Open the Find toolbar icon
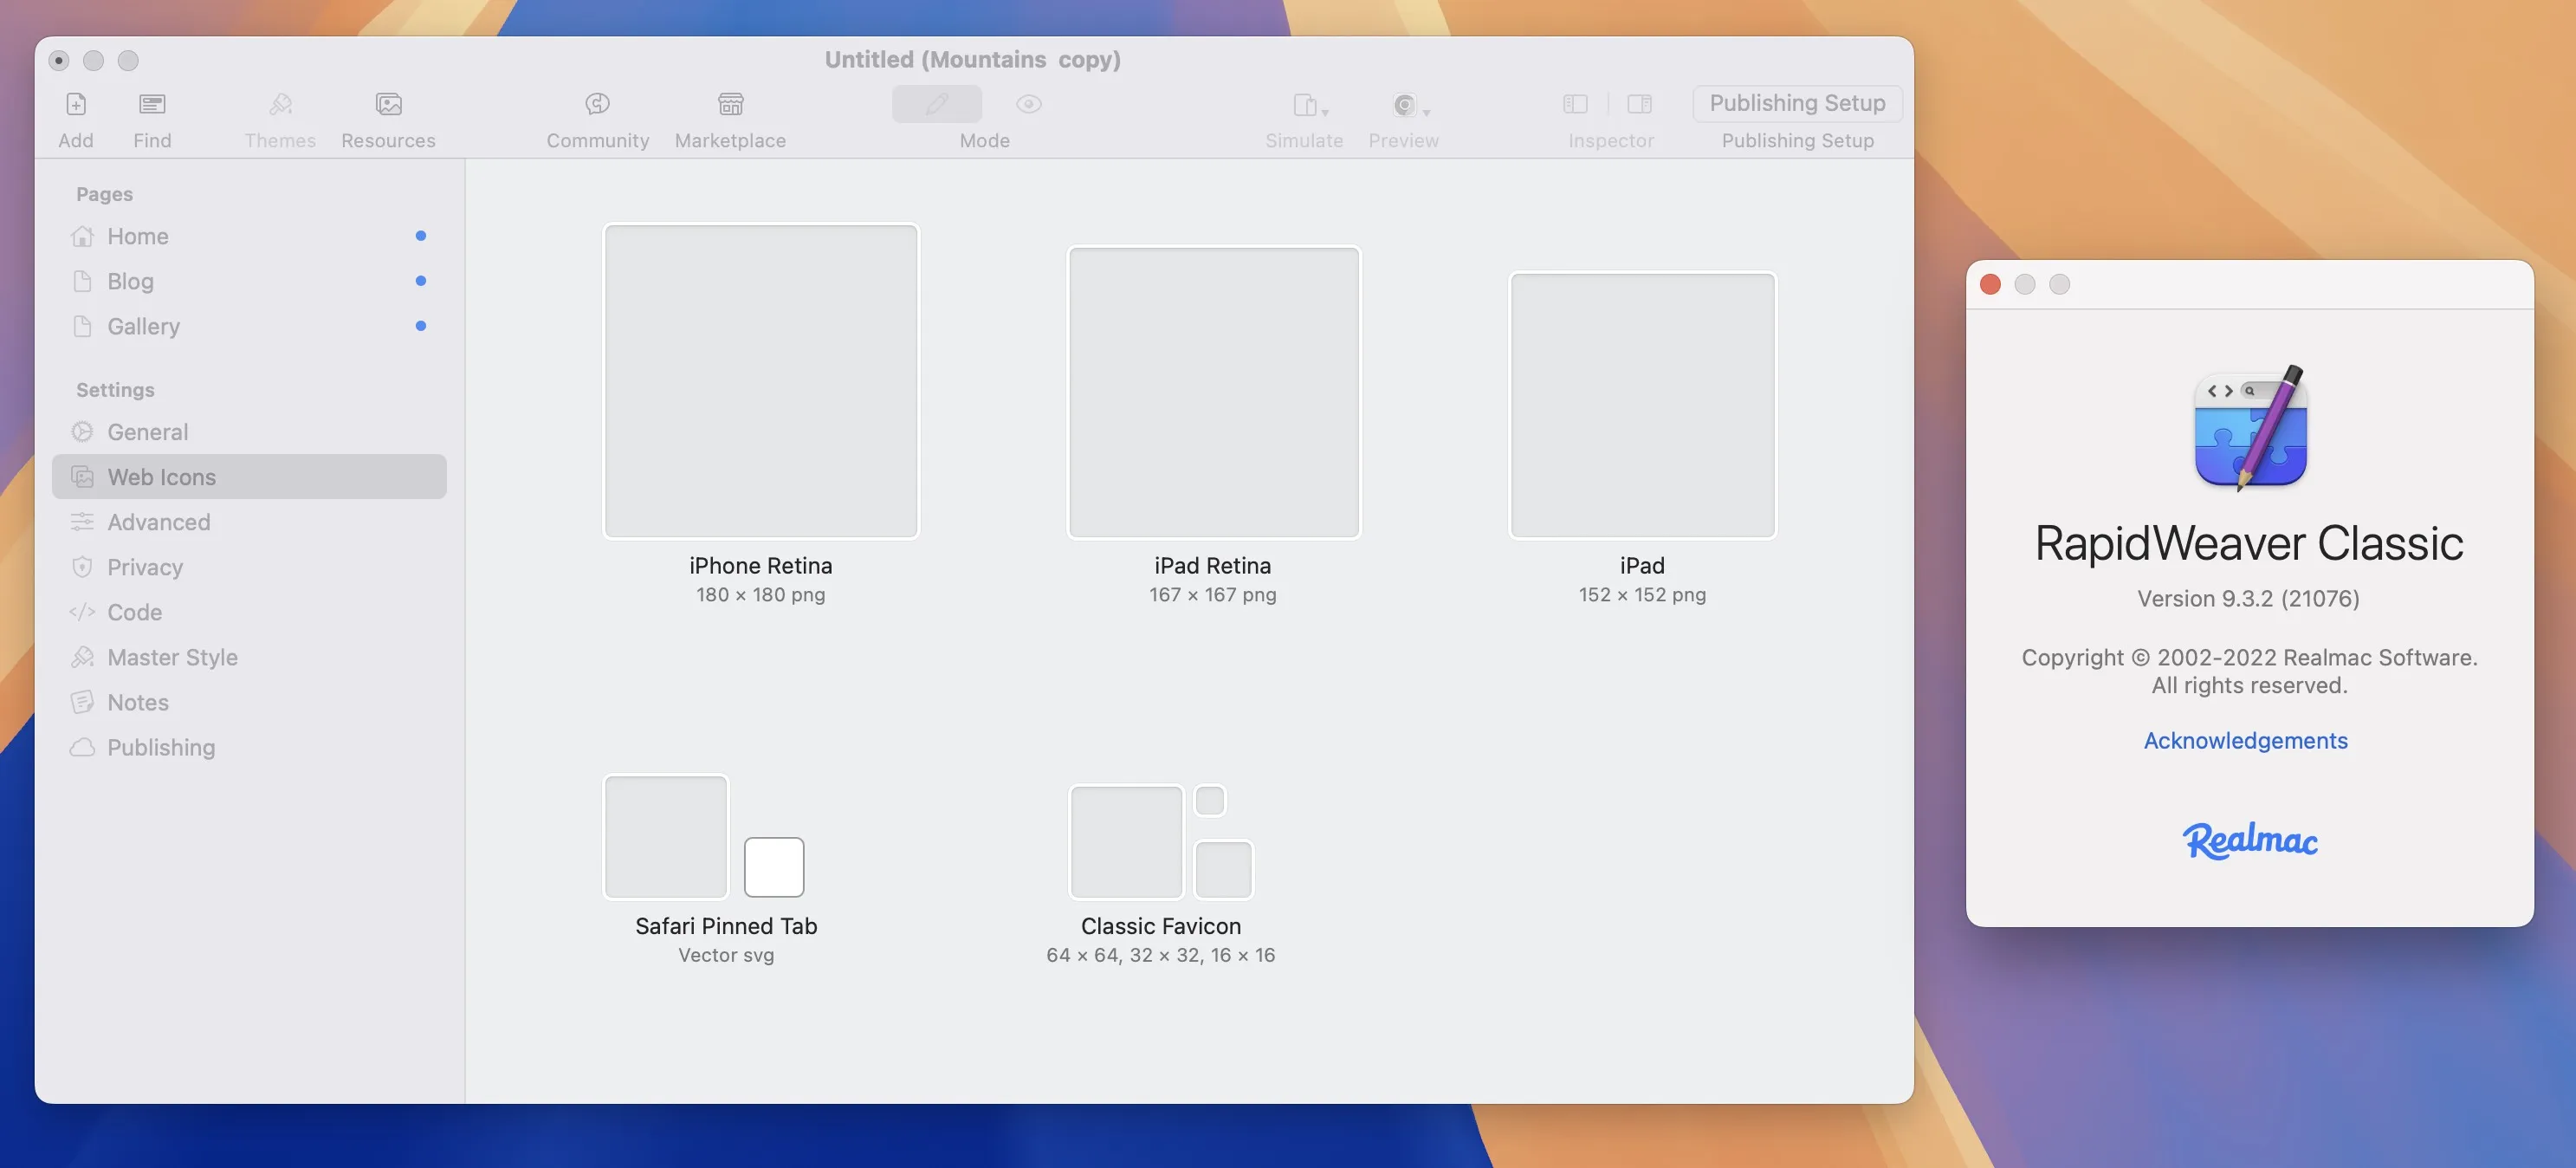Screen dimensions: 2576x1168 pyautogui.click(x=152, y=104)
